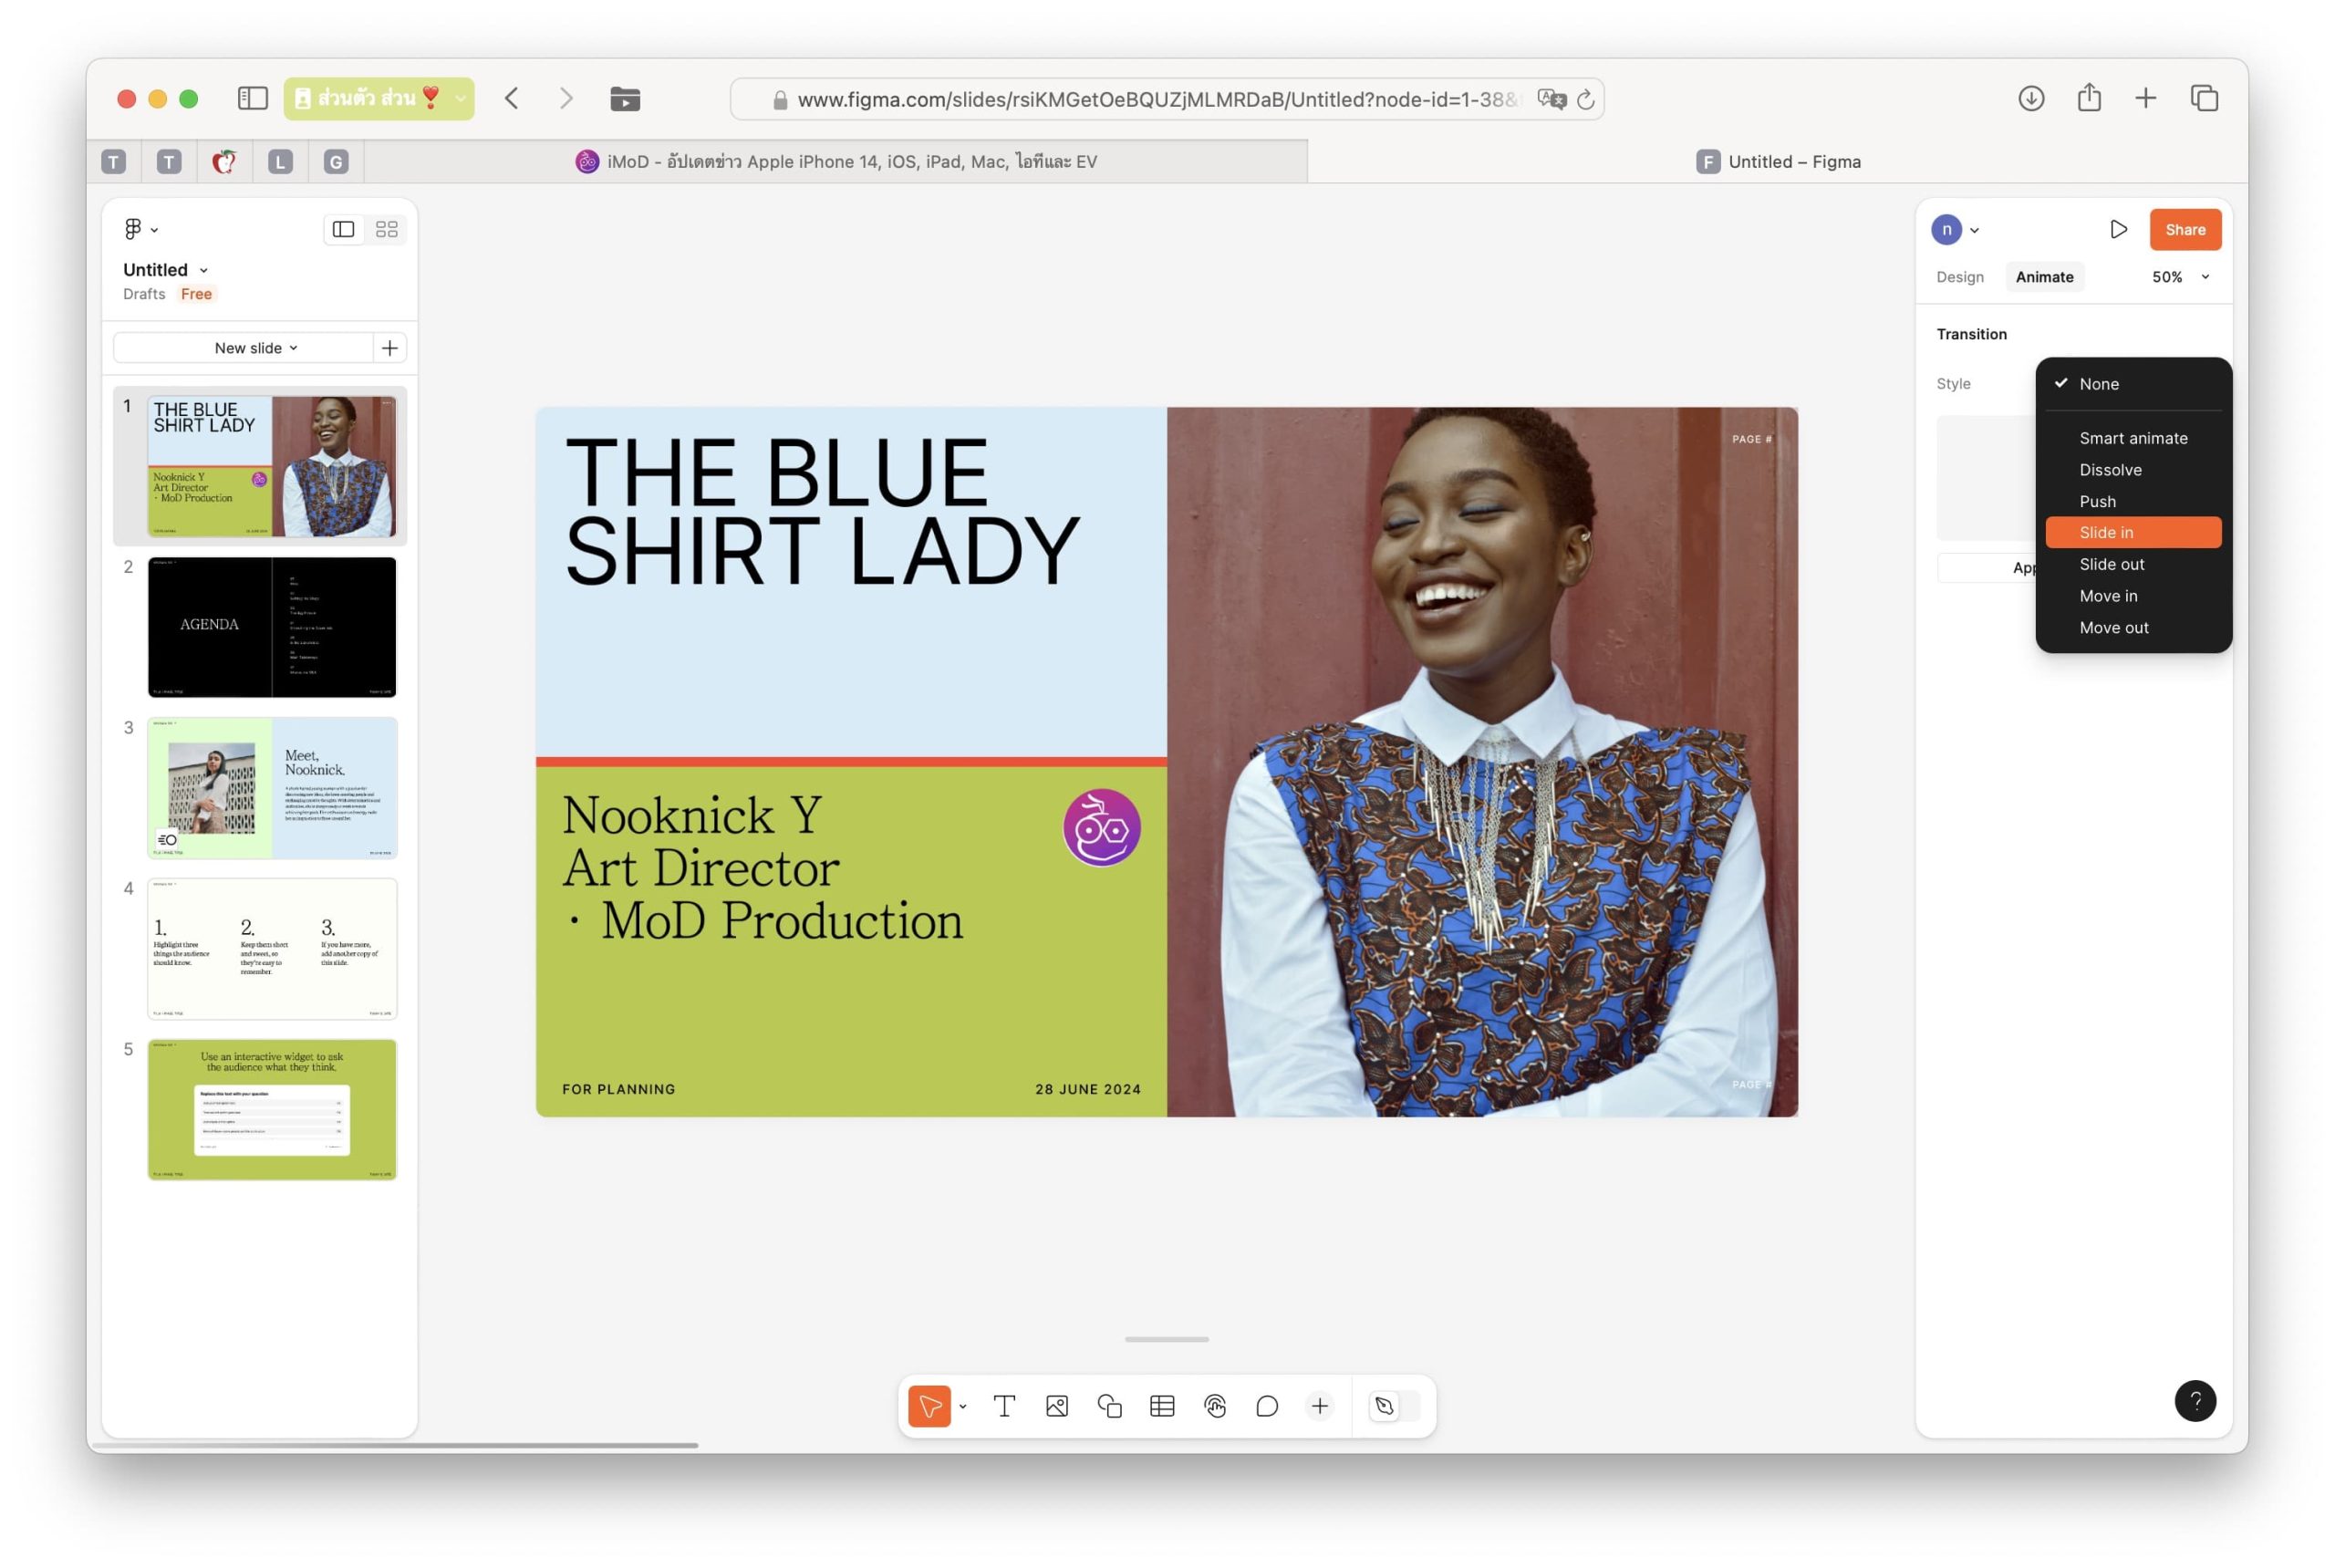
Task: Select the AGENDA slide 2 thumbnail
Action: point(272,627)
